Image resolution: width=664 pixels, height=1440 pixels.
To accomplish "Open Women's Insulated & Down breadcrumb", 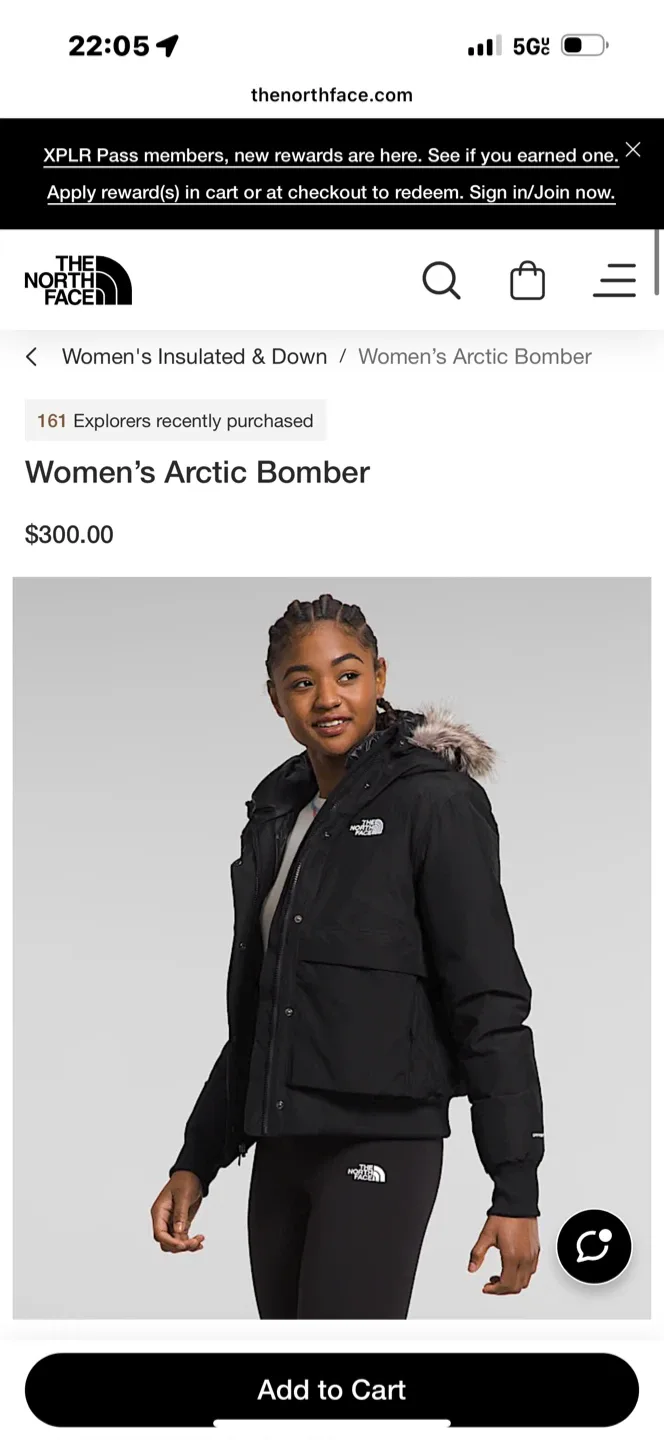I will click(194, 357).
